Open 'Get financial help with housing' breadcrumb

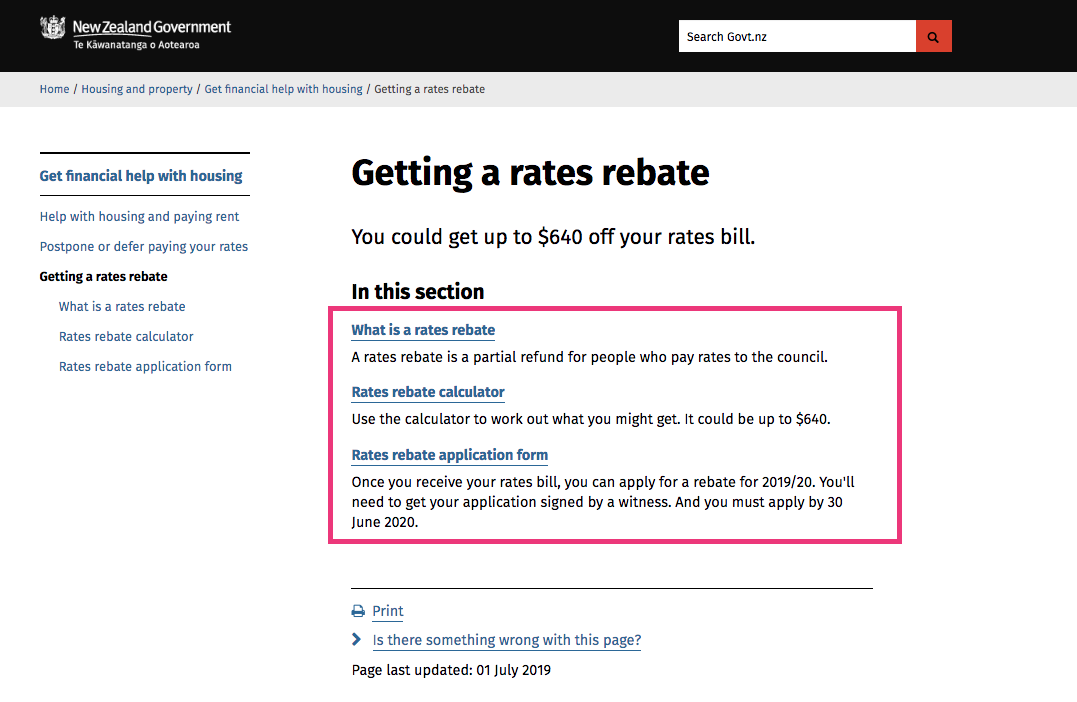pyautogui.click(x=283, y=89)
